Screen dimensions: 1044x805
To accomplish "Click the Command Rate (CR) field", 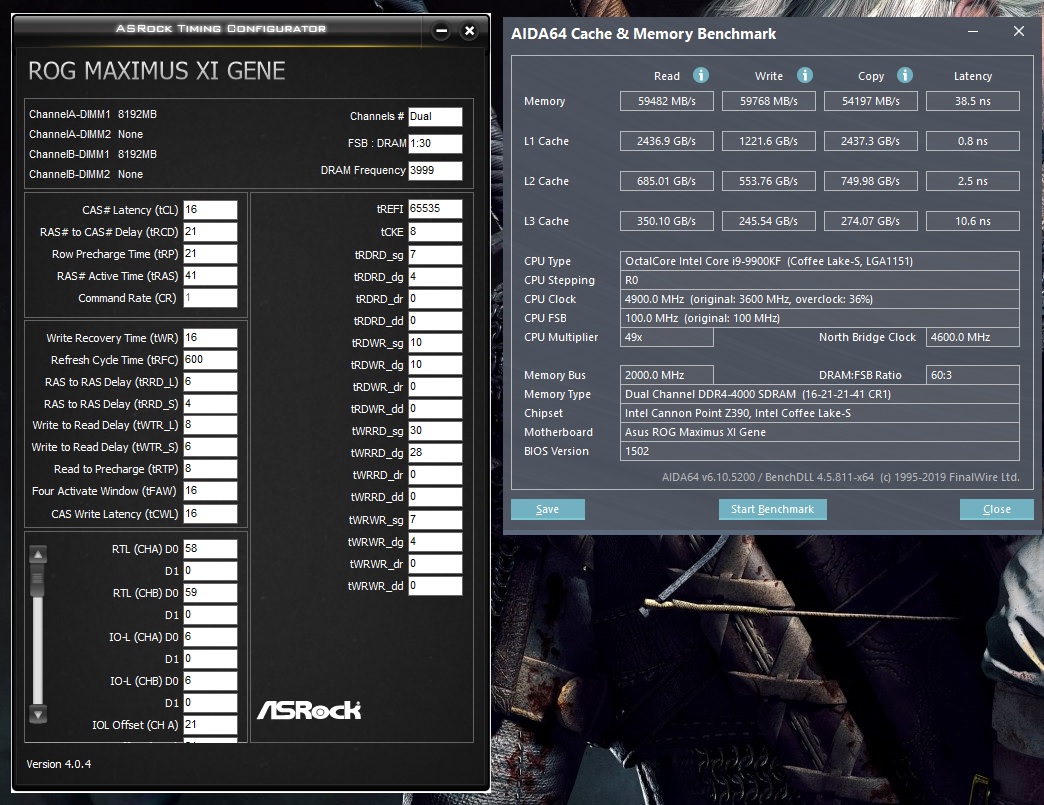I will pyautogui.click(x=210, y=298).
